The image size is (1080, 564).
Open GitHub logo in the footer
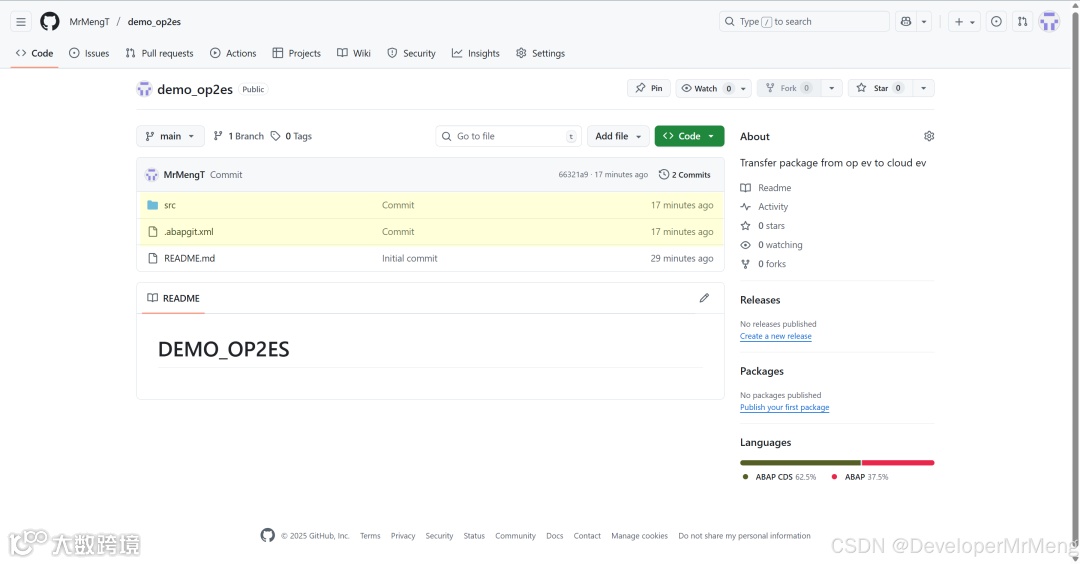(x=268, y=535)
